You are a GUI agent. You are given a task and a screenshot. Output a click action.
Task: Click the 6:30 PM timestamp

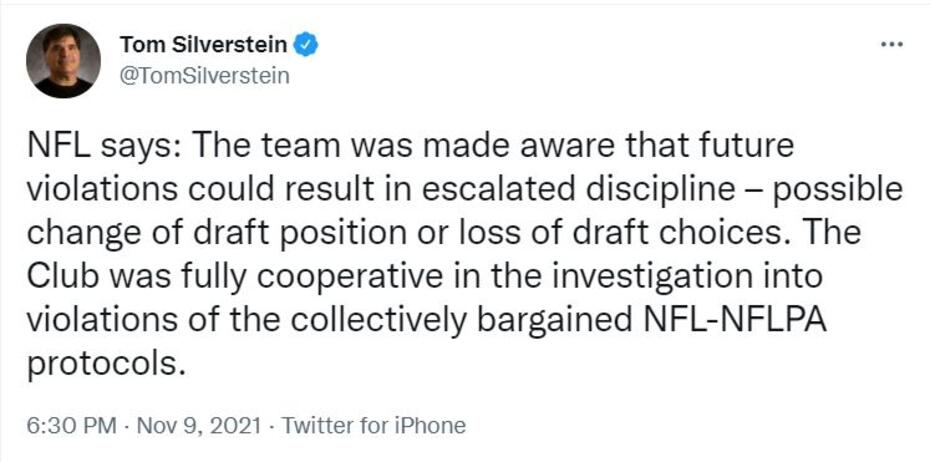tap(71, 425)
